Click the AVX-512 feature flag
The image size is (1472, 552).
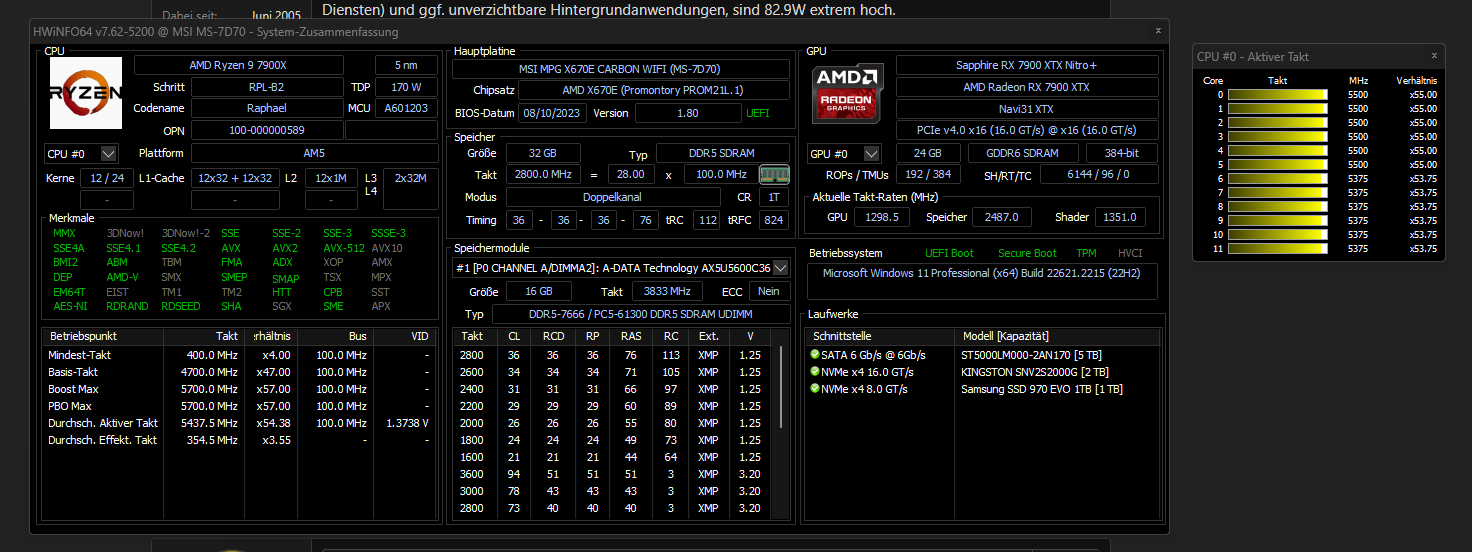tap(343, 248)
